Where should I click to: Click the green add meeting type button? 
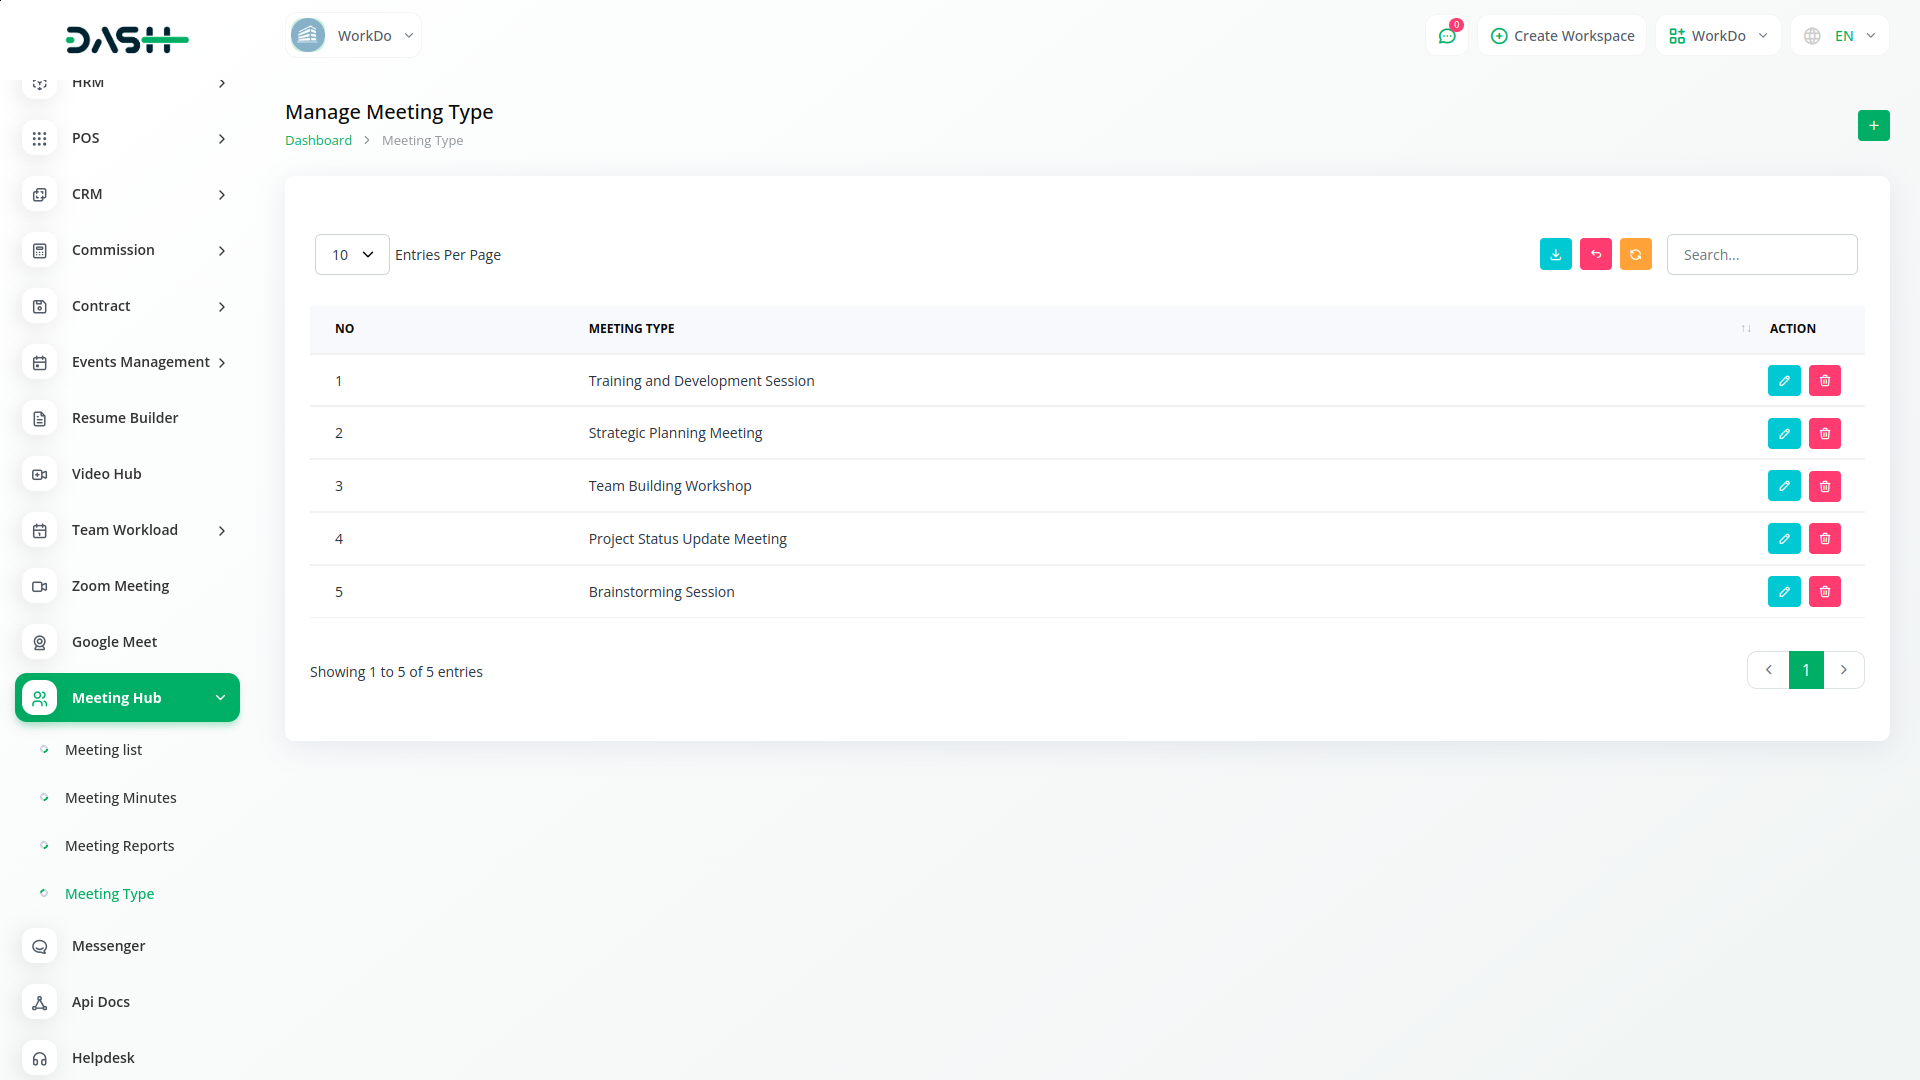[x=1873, y=125]
